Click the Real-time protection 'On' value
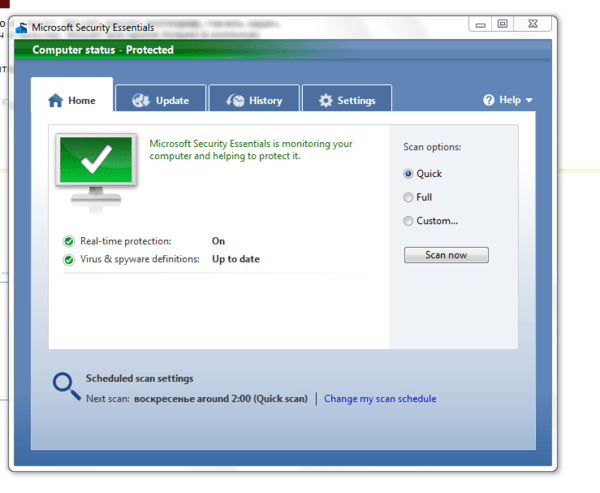 218,241
